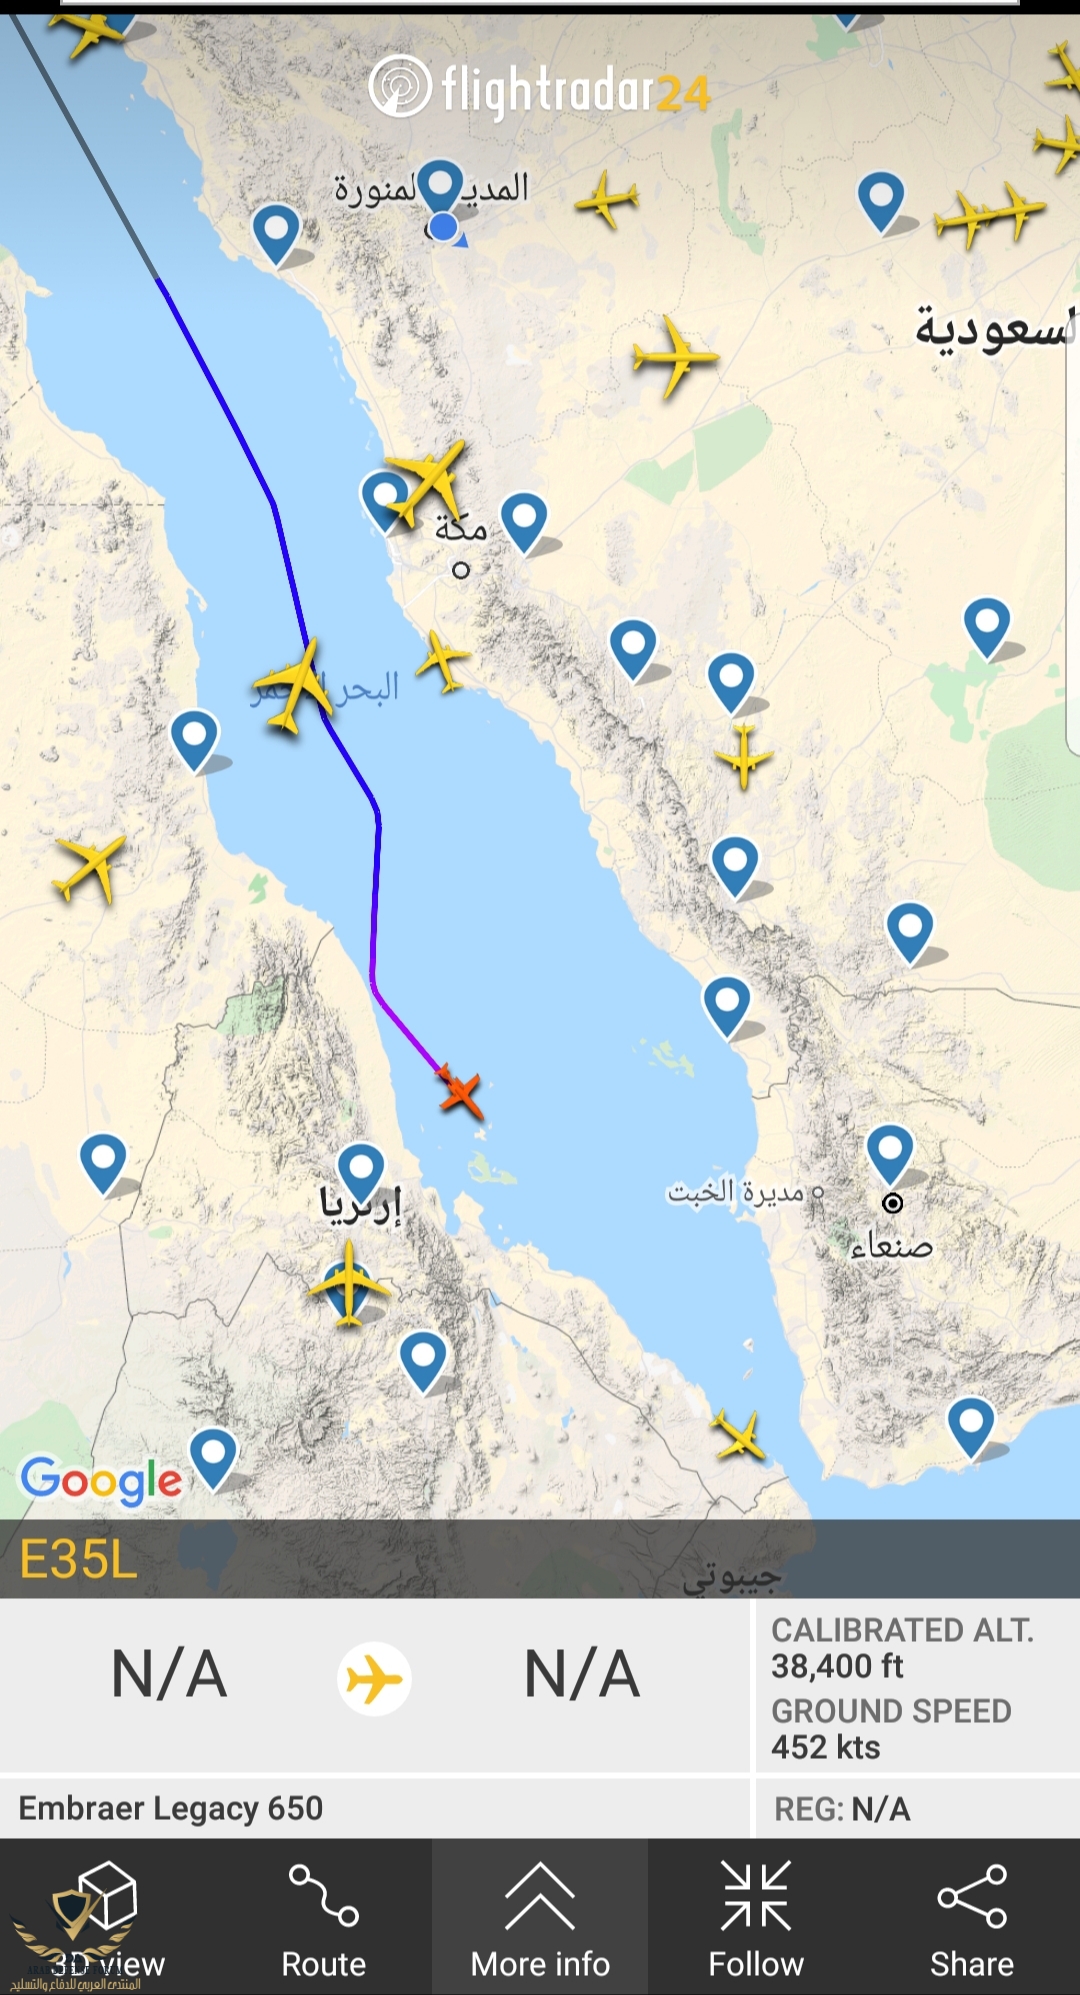The image size is (1080, 1995).
Task: Select the large yellow plane near Mecca
Action: [427, 482]
